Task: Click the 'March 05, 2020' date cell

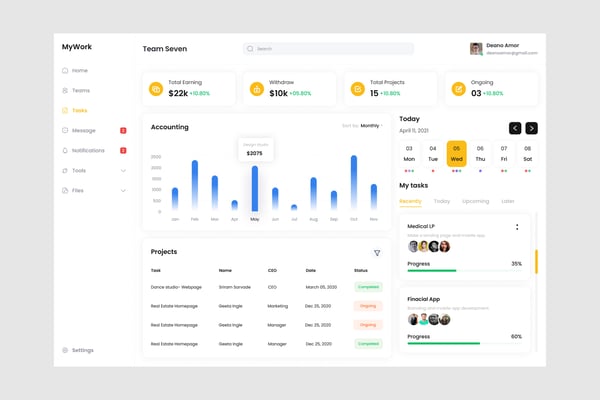Action: [x=321, y=287]
